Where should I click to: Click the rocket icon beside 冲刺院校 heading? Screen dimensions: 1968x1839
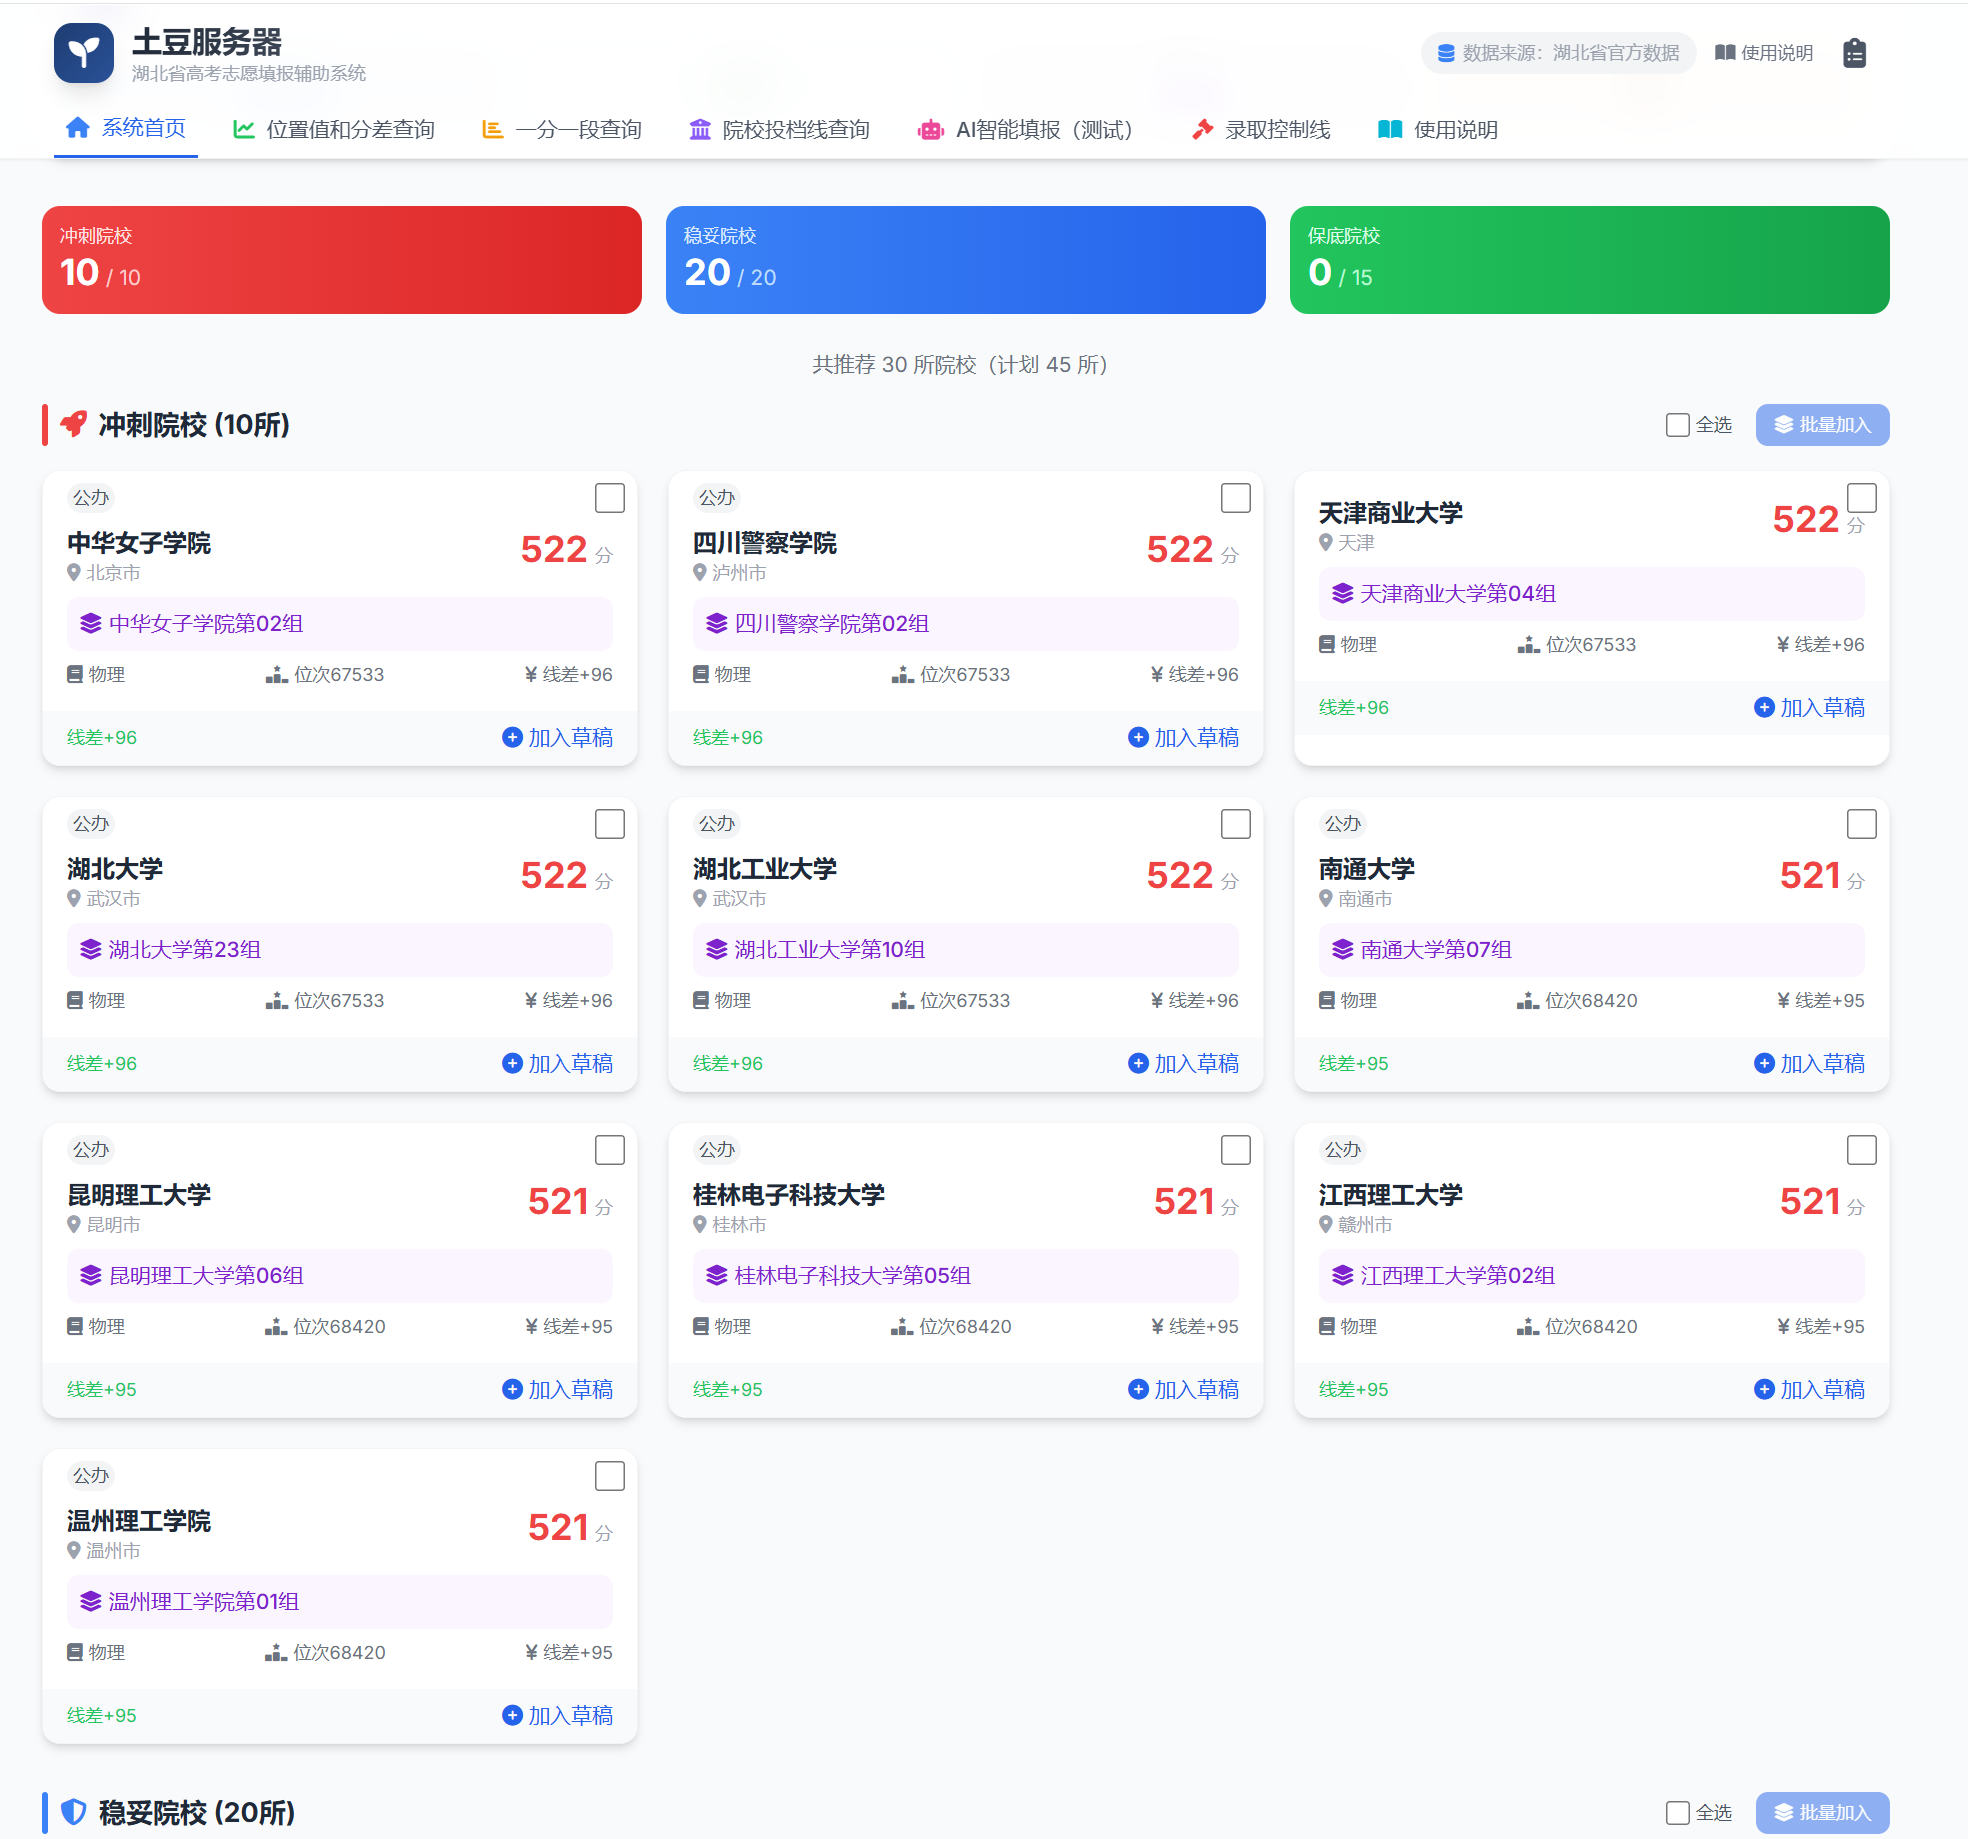74,424
